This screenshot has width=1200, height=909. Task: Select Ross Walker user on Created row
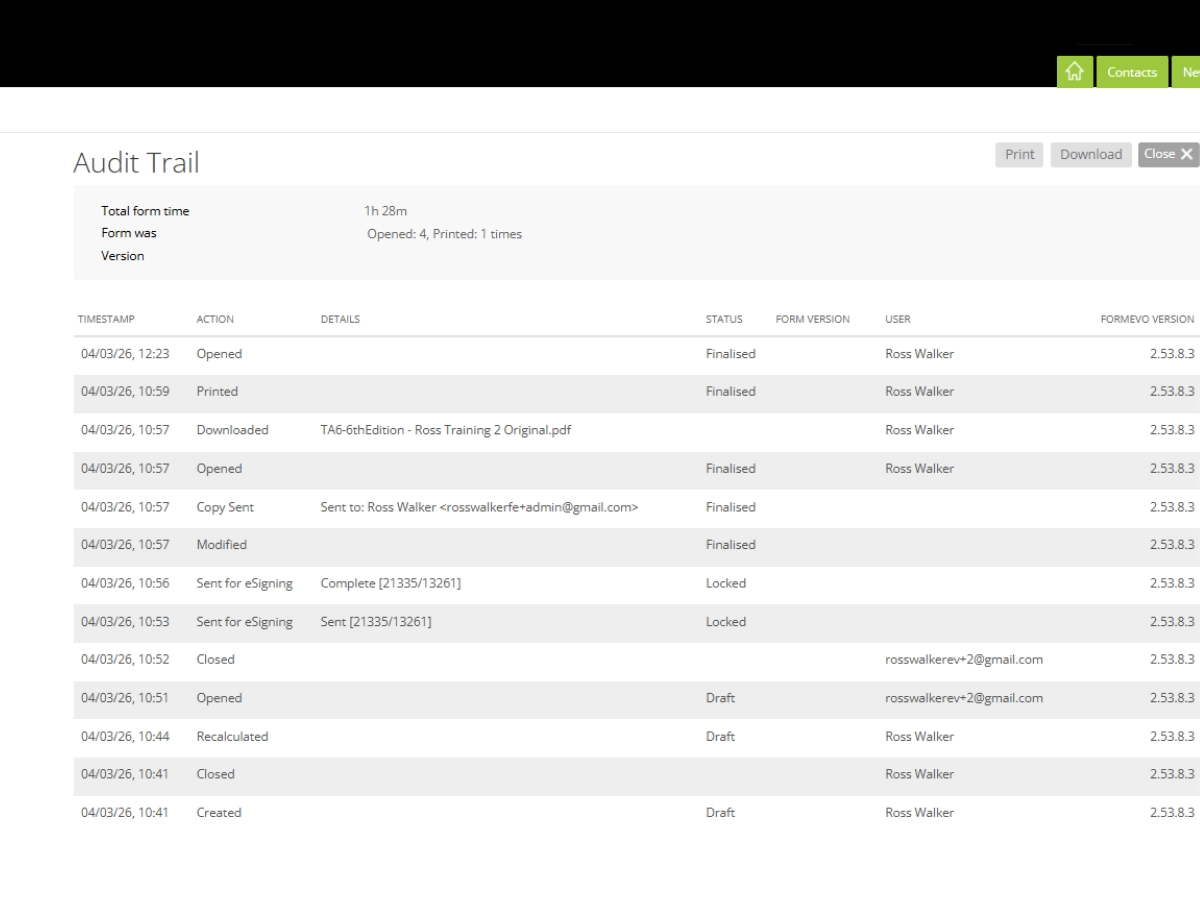pyautogui.click(x=919, y=813)
